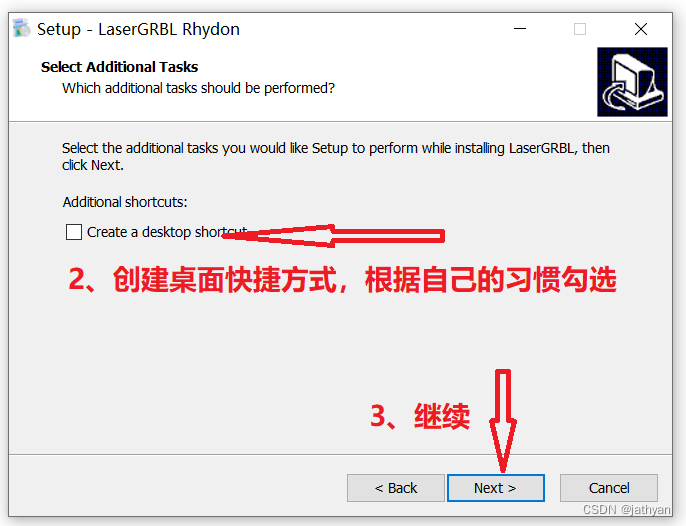The height and width of the screenshot is (526, 686).
Task: Click the 'Select Additional Tasks' heading
Action: point(119,67)
